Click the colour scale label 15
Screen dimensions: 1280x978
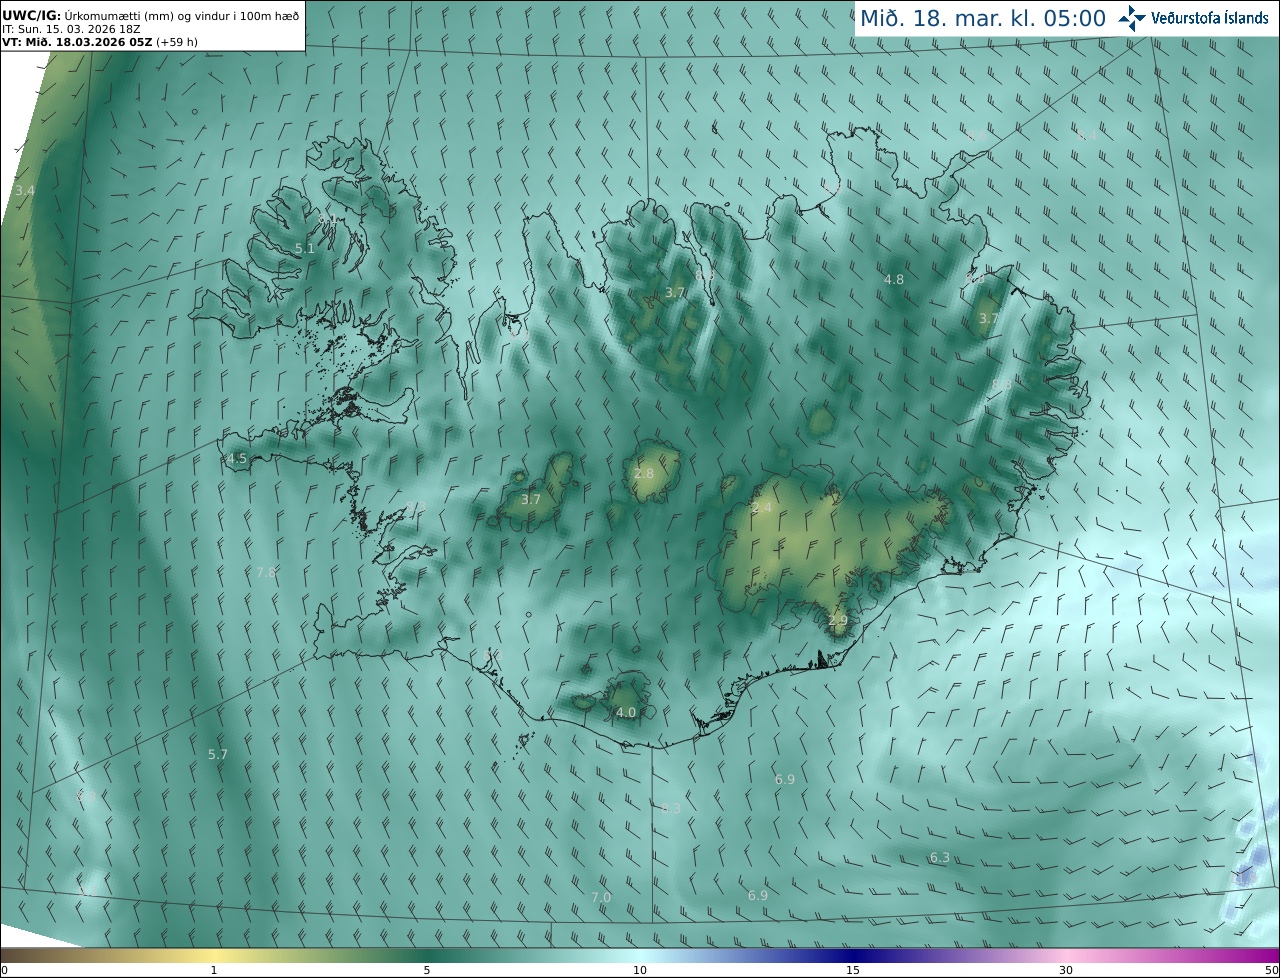(853, 970)
